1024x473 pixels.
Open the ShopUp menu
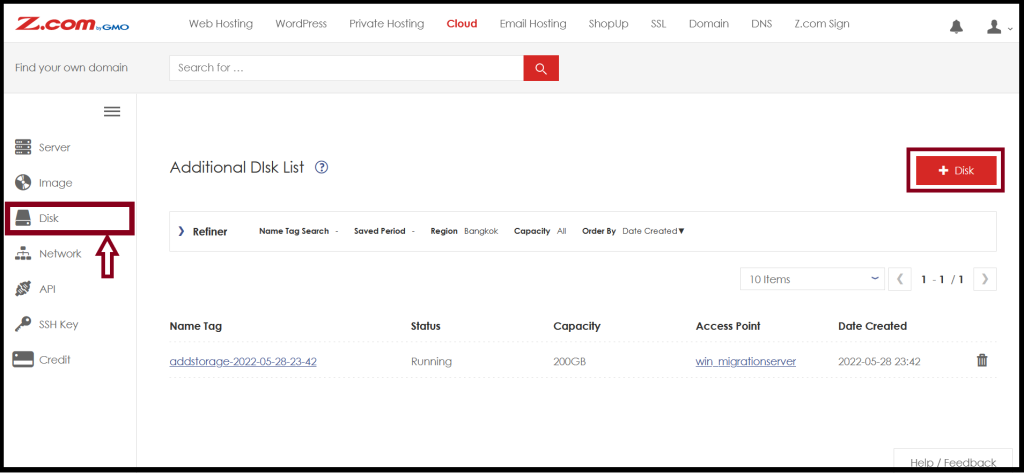608,24
